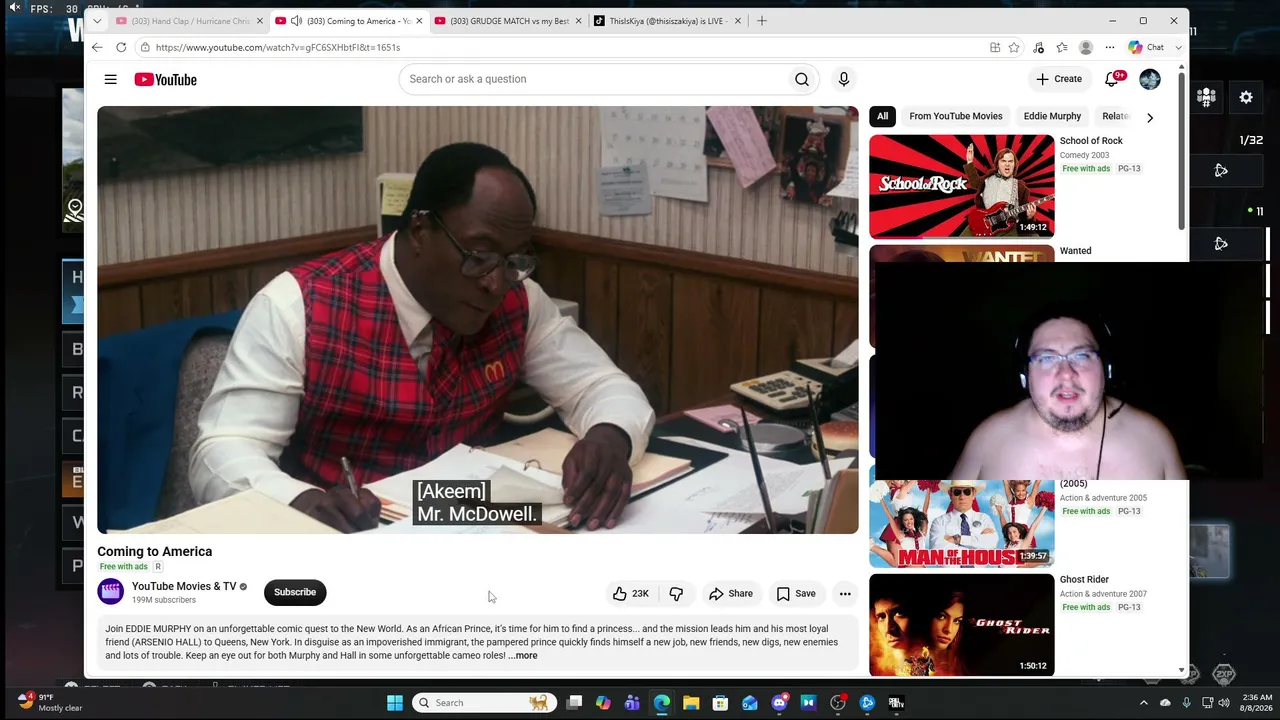Click the Coming to America video player
The height and width of the screenshot is (720, 1280).
(478, 320)
